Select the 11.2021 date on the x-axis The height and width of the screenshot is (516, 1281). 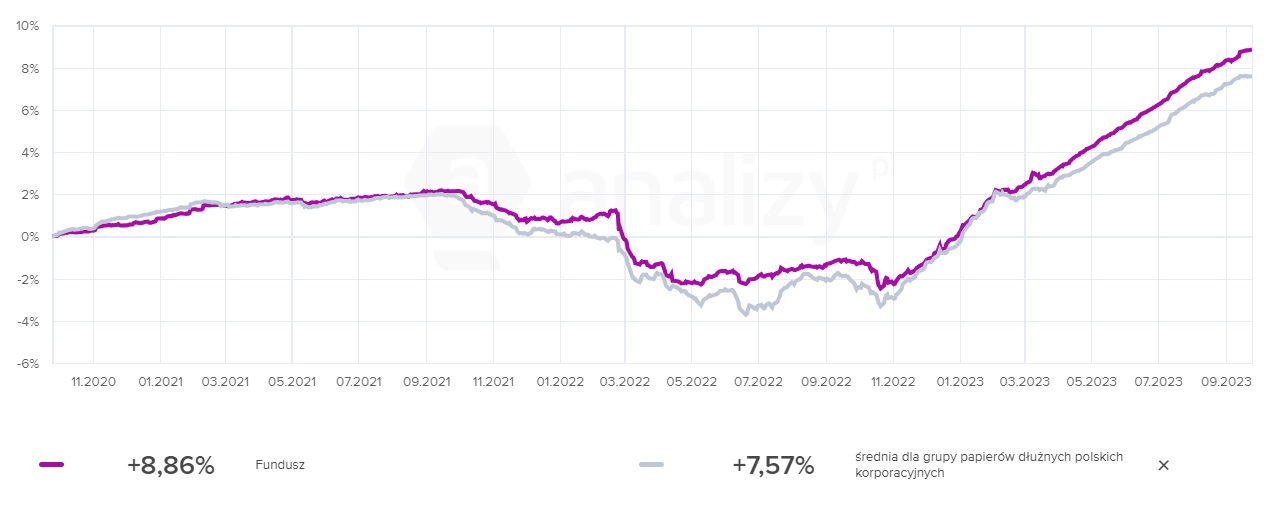tap(492, 381)
